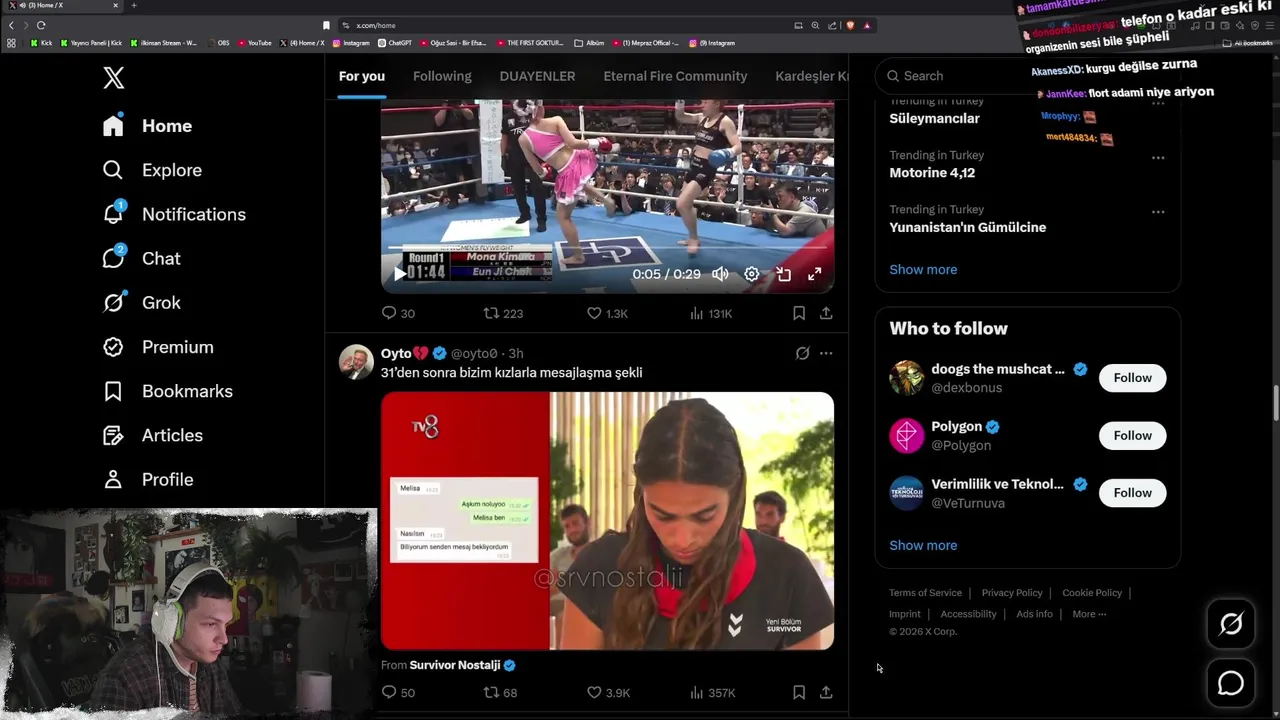Open Premium in the sidebar
Viewport: 1280px width, 720px height.
tap(158, 347)
